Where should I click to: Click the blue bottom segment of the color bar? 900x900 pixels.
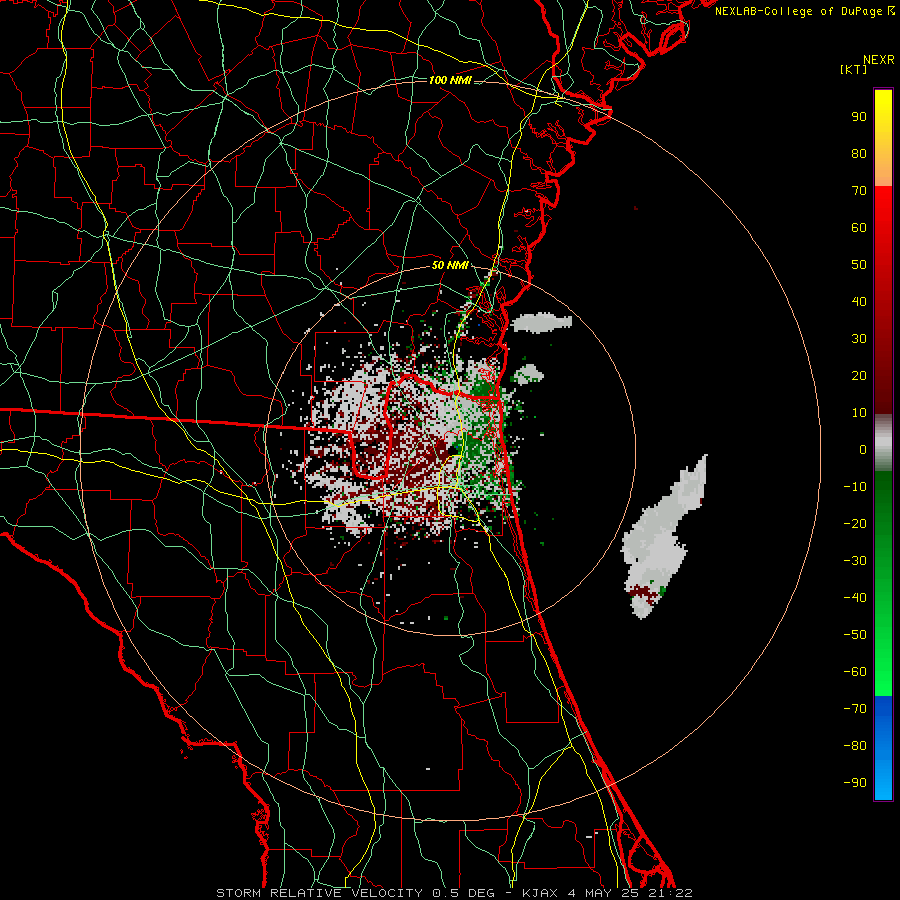click(883, 748)
